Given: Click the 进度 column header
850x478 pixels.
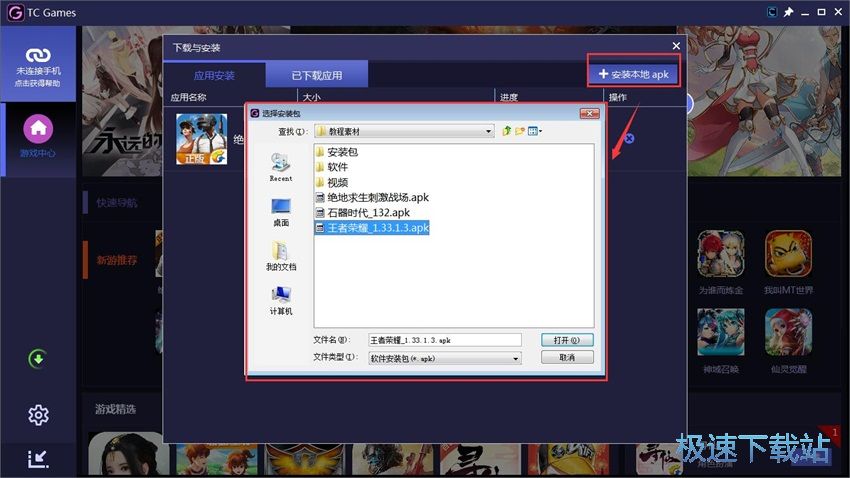Looking at the screenshot, I should tap(509, 98).
